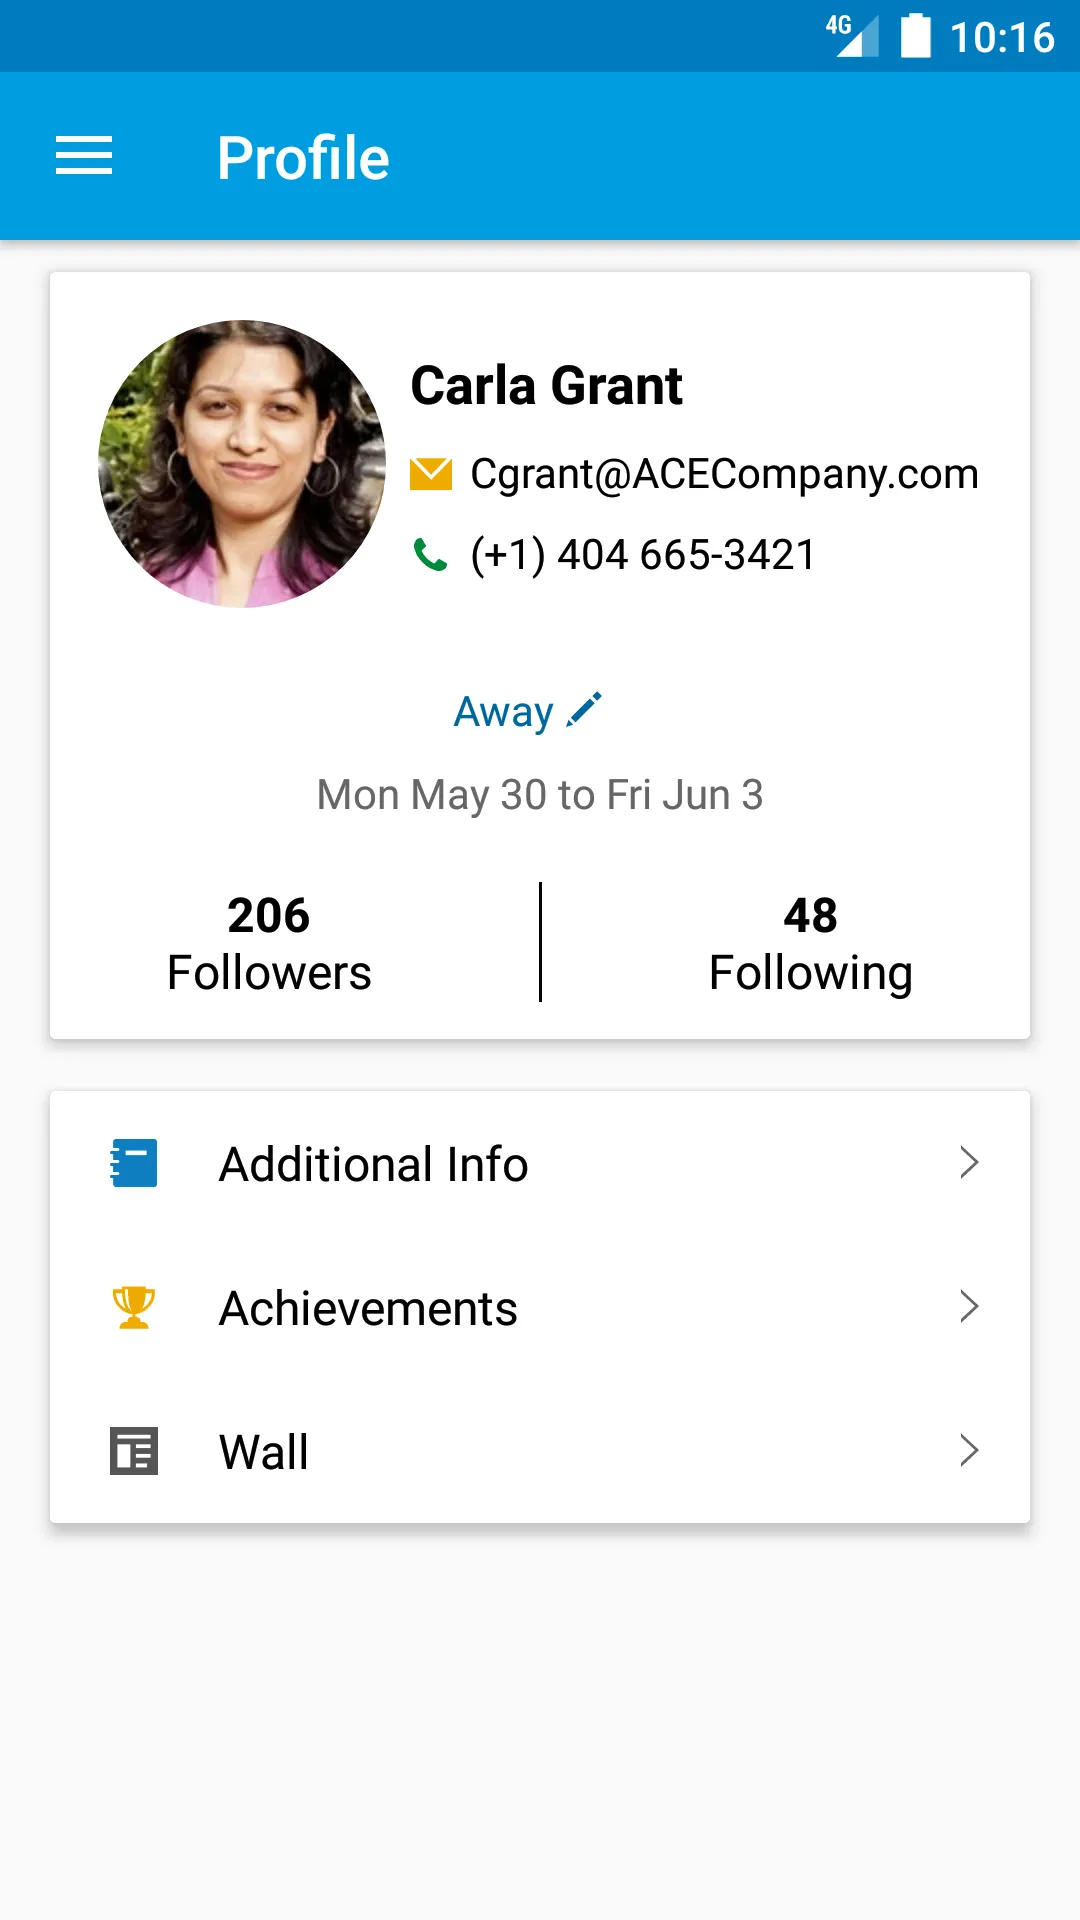Screen dimensions: 1080x1920
Task: Tap the green phone icon
Action: (431, 554)
